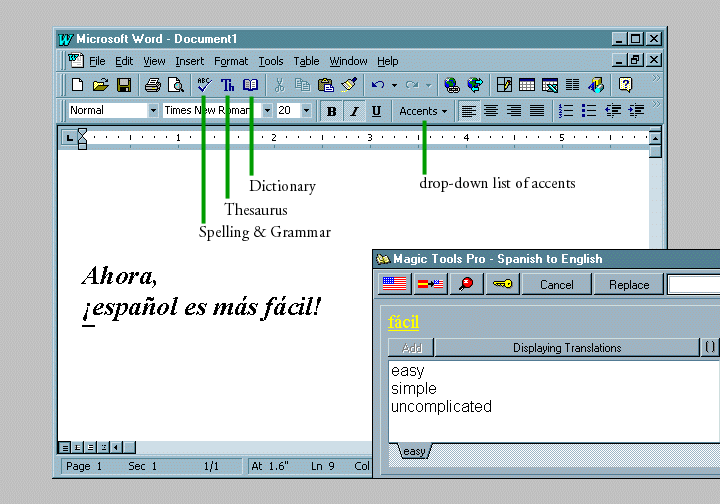Screen dimensions: 720x504
Task: Click the Format Painter brush icon
Action: [348, 85]
